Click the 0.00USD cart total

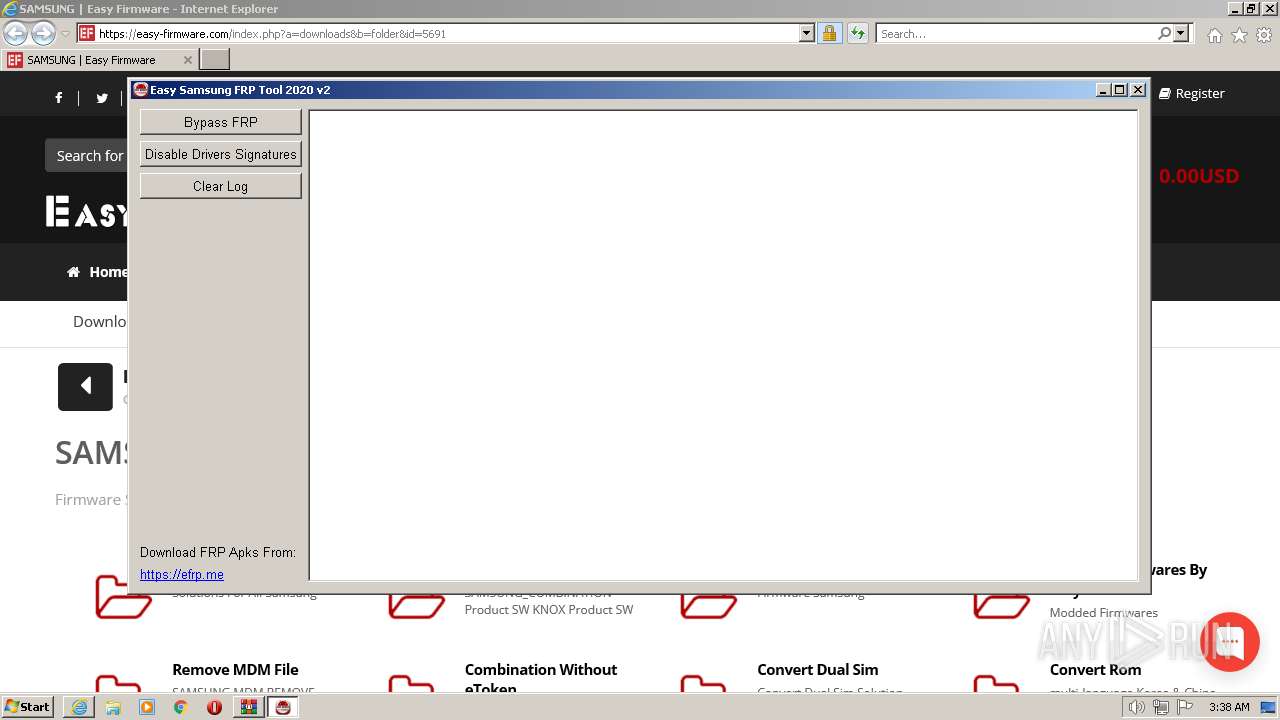tap(1198, 176)
